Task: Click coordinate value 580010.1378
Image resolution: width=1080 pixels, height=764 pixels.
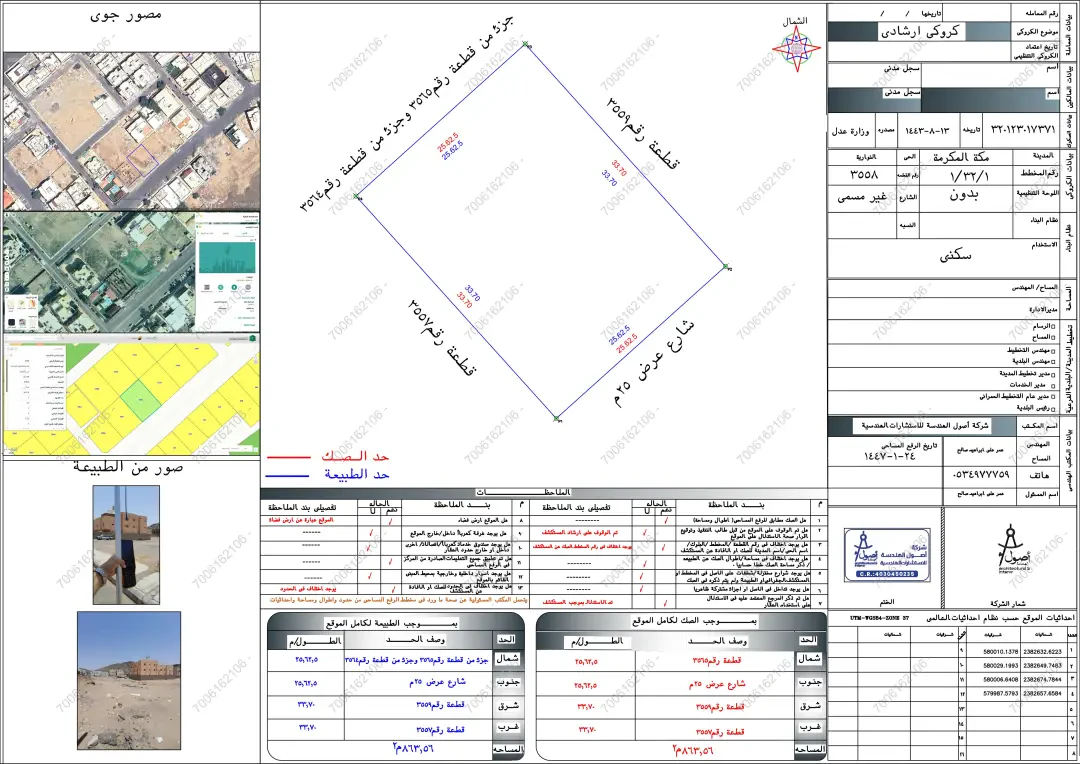Action: (1001, 651)
